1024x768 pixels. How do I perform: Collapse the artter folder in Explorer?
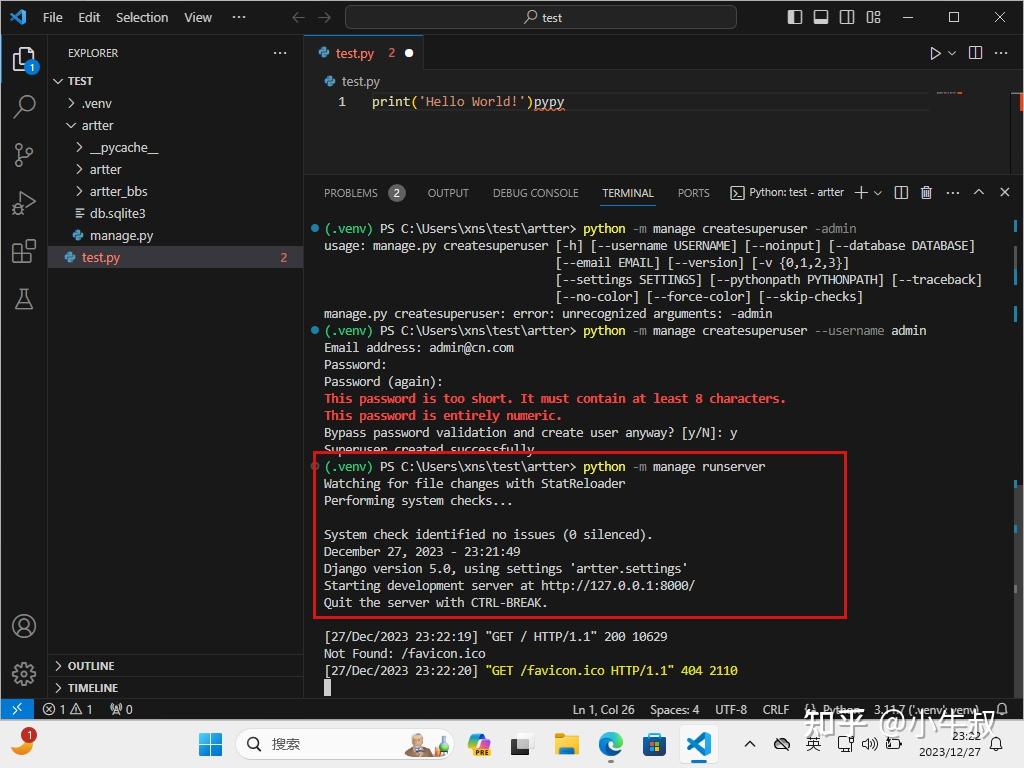[97, 125]
